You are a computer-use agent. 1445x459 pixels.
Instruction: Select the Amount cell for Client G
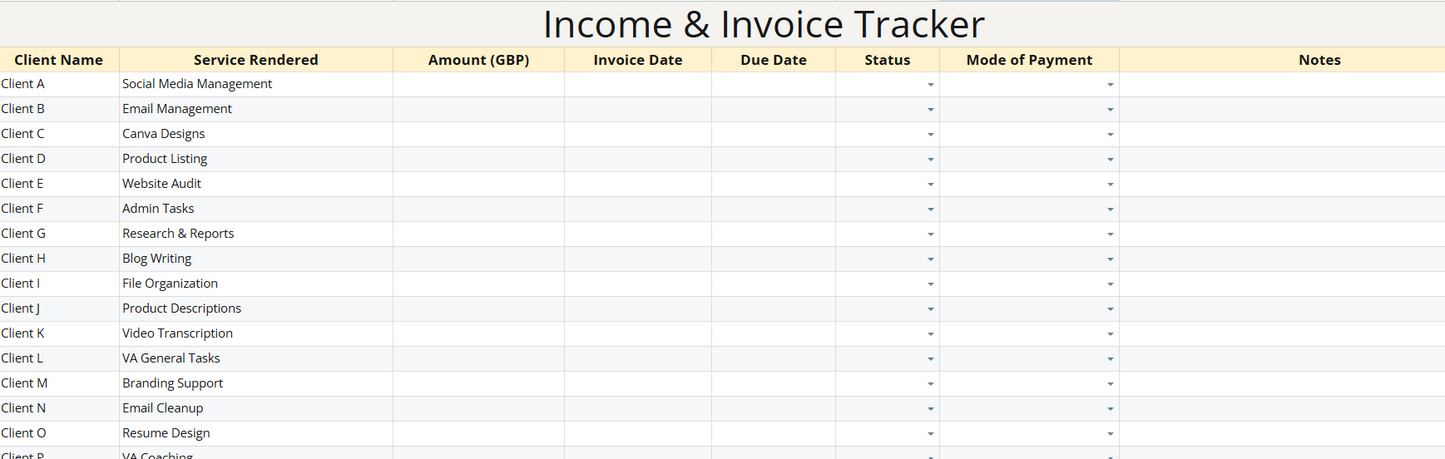point(478,234)
